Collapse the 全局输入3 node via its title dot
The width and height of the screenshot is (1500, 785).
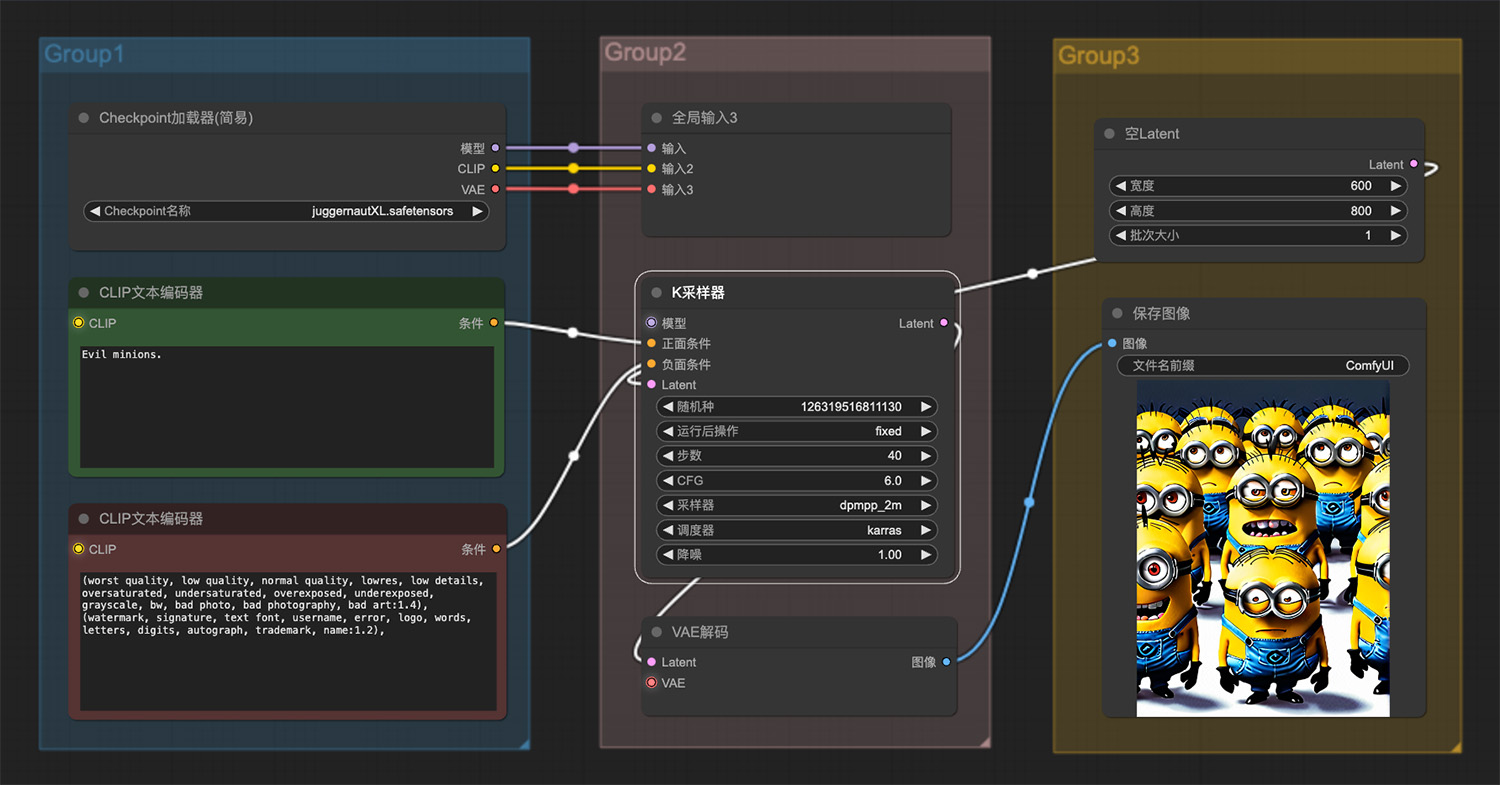(657, 118)
